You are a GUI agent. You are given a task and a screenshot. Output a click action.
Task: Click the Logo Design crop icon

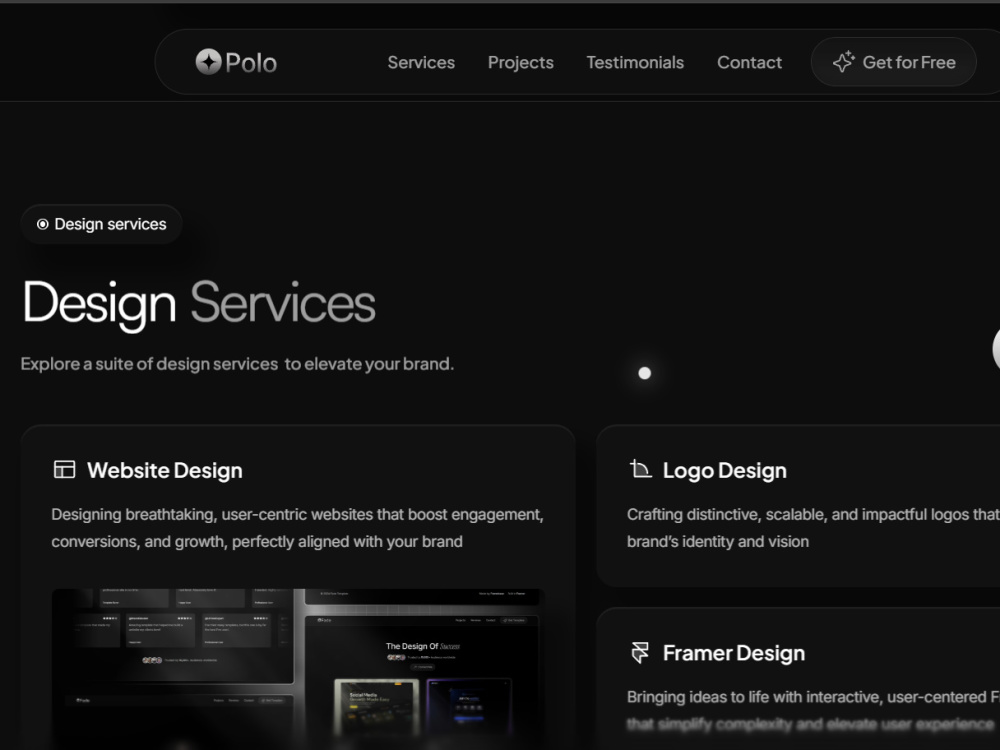pyautogui.click(x=640, y=469)
